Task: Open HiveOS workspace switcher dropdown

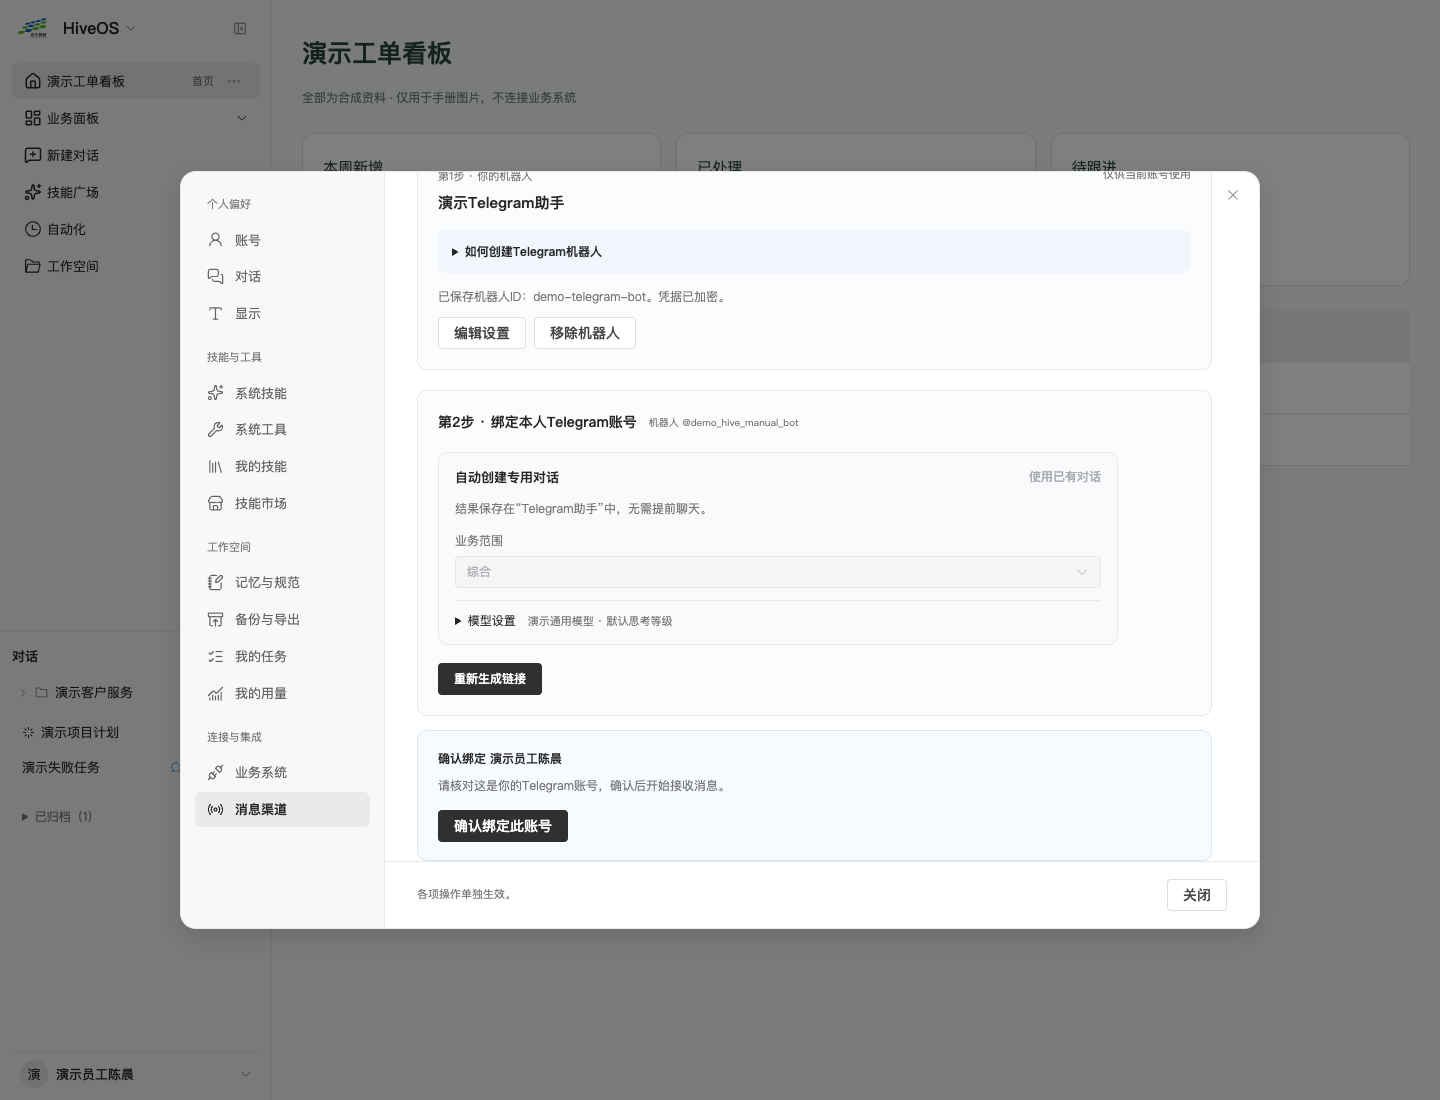Action: (x=99, y=28)
